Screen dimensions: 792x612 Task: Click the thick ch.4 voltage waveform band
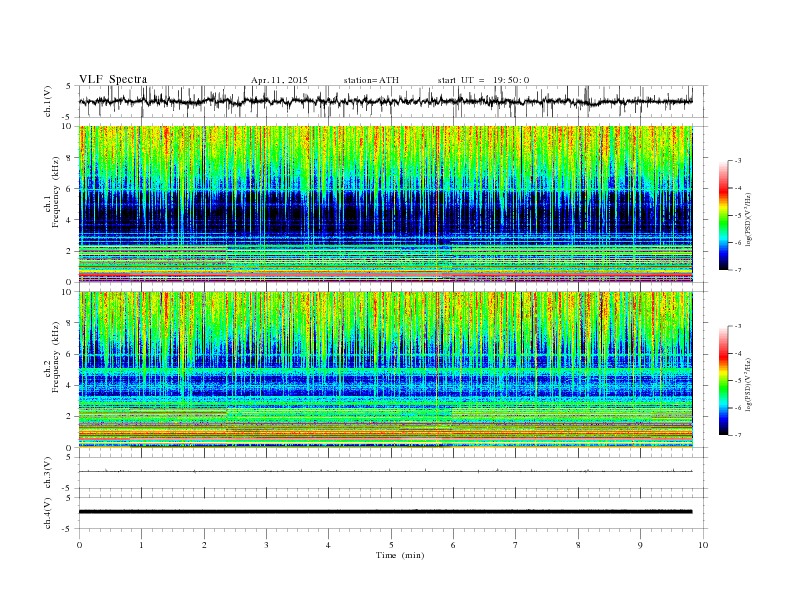click(x=385, y=512)
